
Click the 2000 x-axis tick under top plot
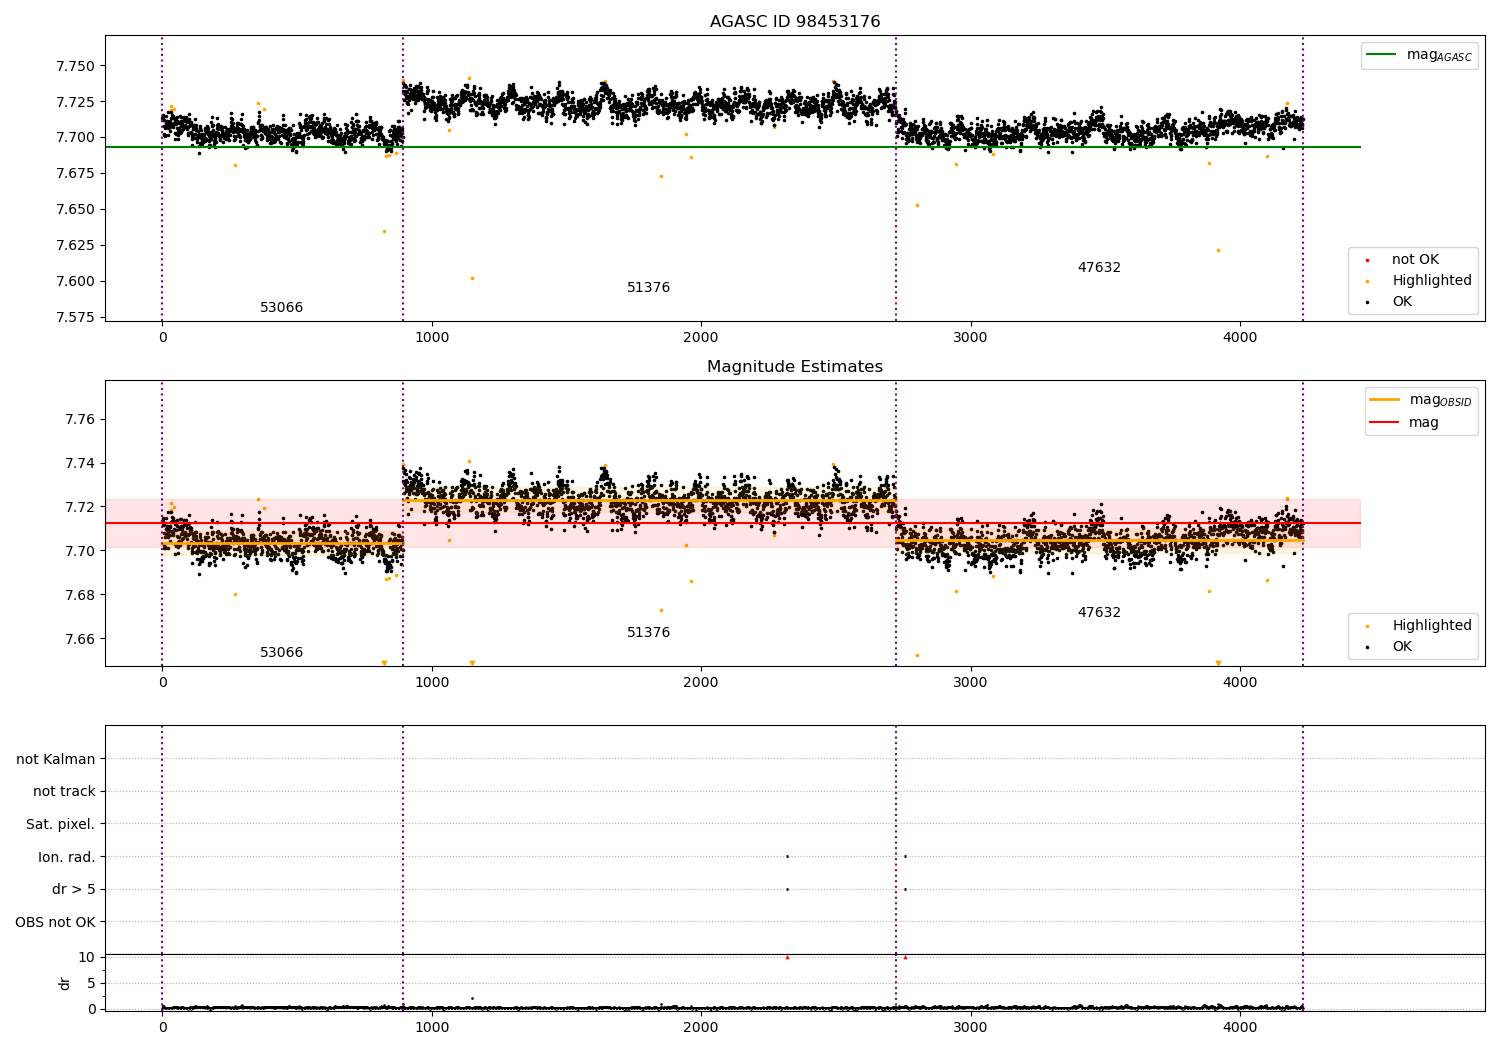(701, 338)
